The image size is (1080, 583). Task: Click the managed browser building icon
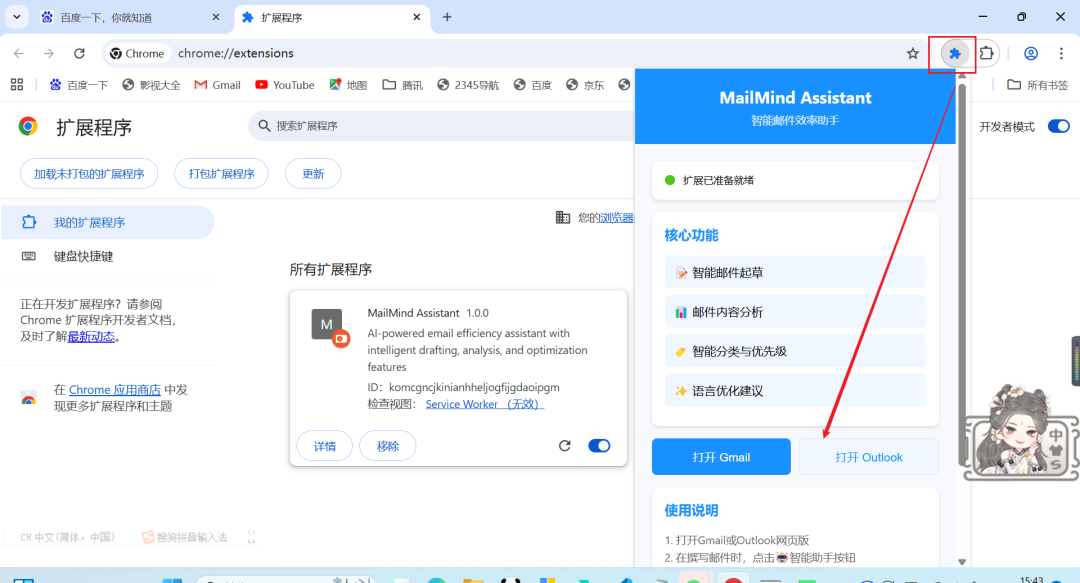pyautogui.click(x=563, y=218)
